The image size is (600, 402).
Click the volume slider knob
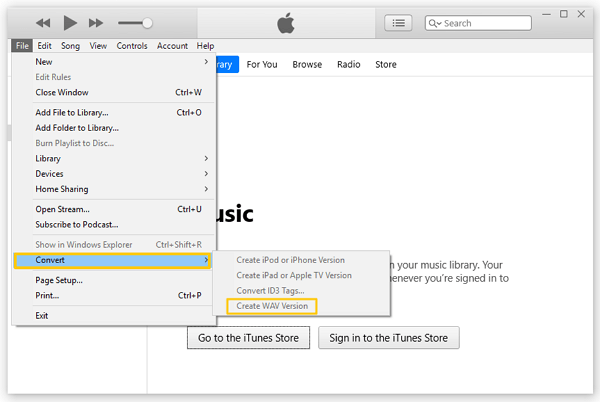click(147, 23)
